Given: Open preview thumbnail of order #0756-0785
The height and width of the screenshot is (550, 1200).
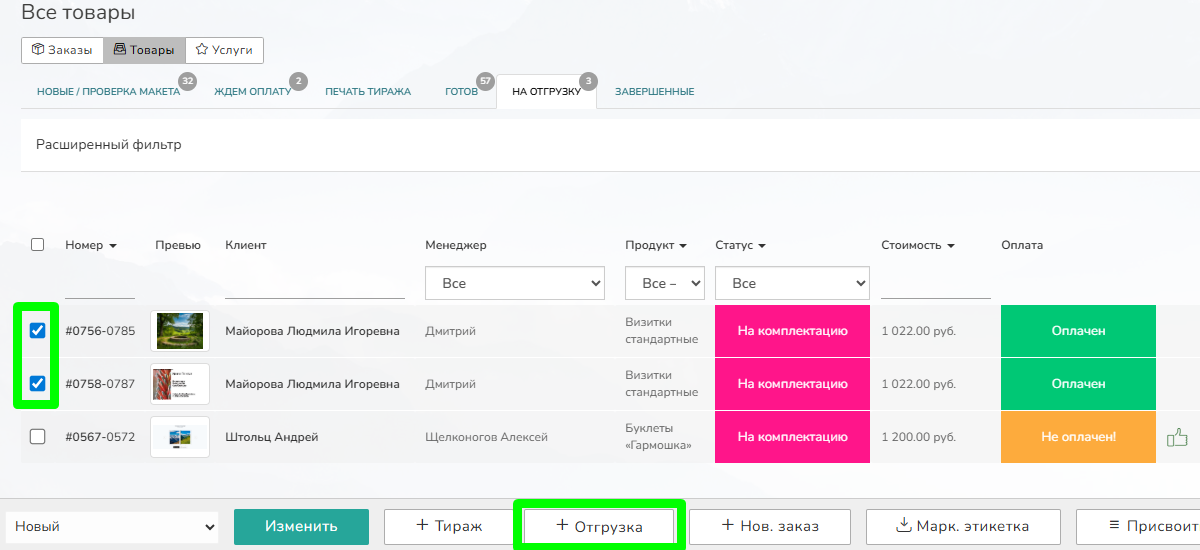Looking at the screenshot, I should [180, 331].
